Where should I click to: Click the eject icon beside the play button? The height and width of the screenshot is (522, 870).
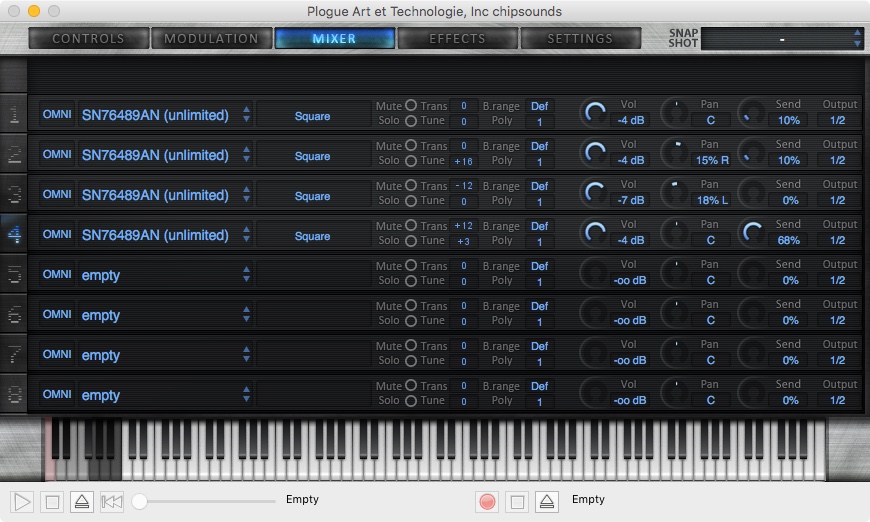pos(82,501)
